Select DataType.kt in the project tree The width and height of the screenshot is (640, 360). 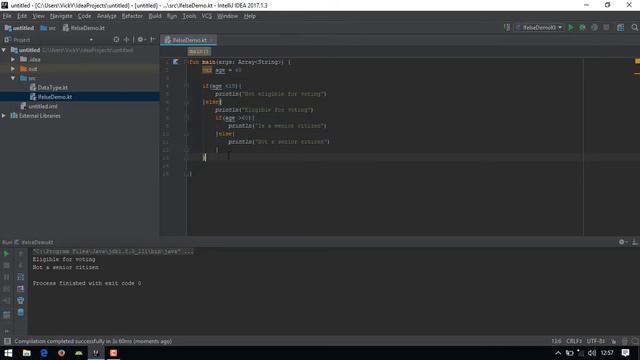(x=52, y=87)
